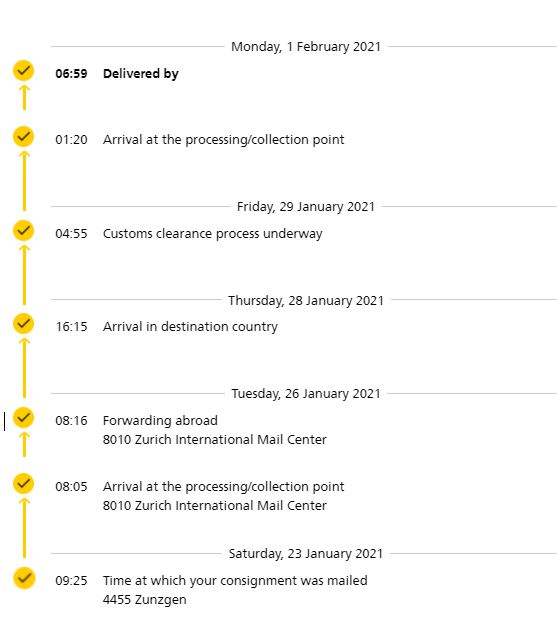Click the yellow arrow above the consignment mailed checkmark
The height and width of the screenshot is (628, 557).
click(24, 528)
